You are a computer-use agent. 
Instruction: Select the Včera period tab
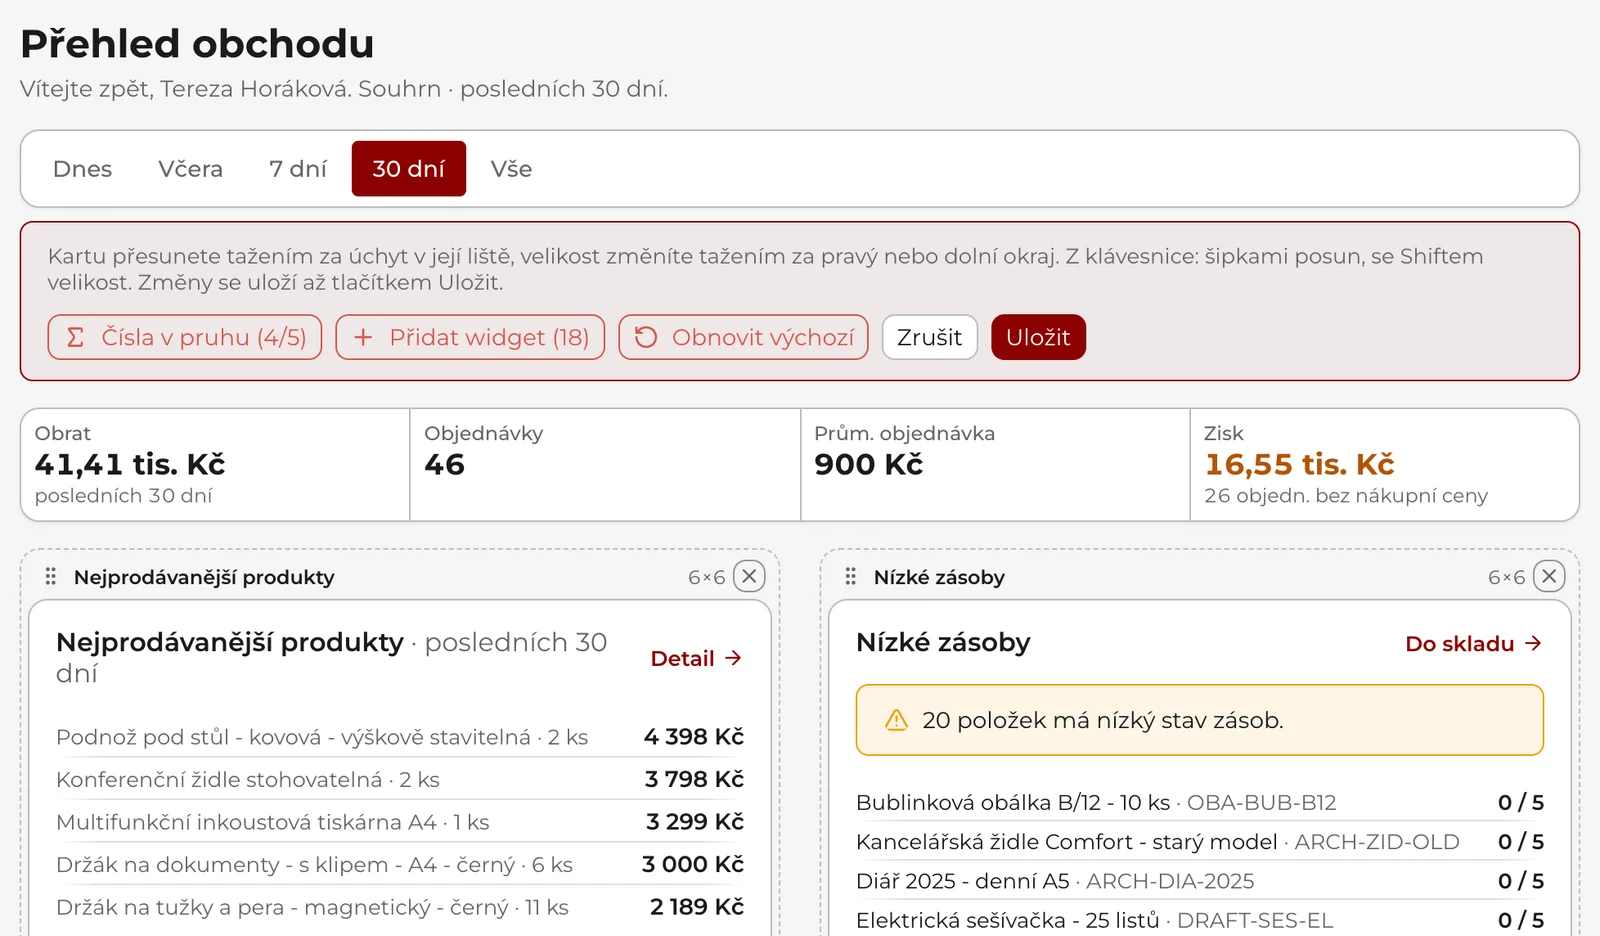tap(190, 169)
